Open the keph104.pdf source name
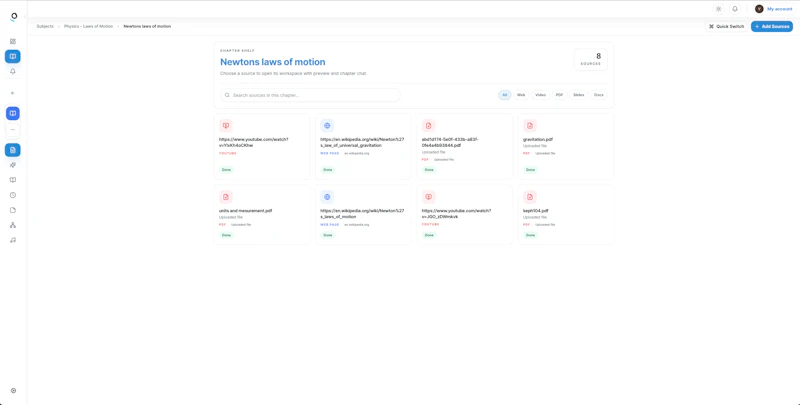 (536, 211)
